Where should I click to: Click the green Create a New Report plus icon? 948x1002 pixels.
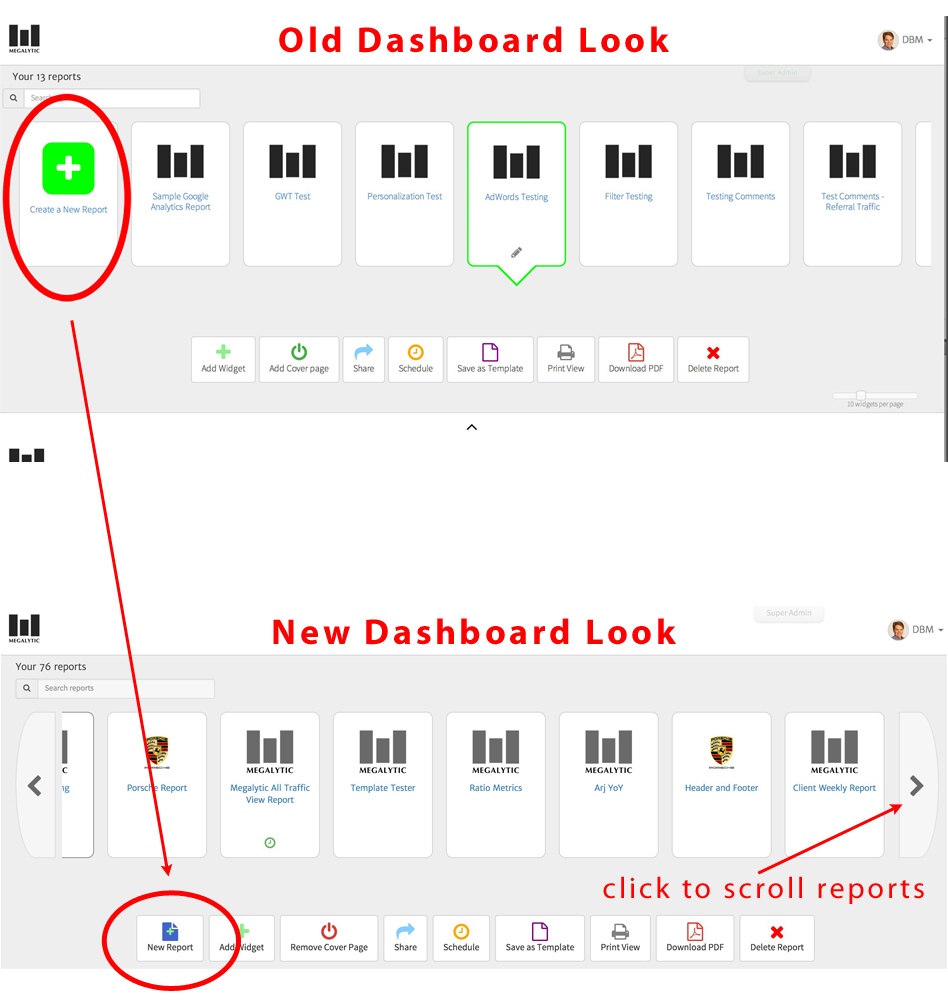pyautogui.click(x=68, y=168)
